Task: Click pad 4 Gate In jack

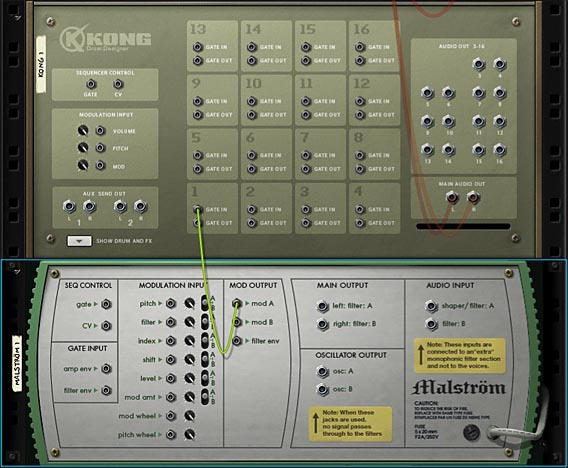Action: click(360, 209)
